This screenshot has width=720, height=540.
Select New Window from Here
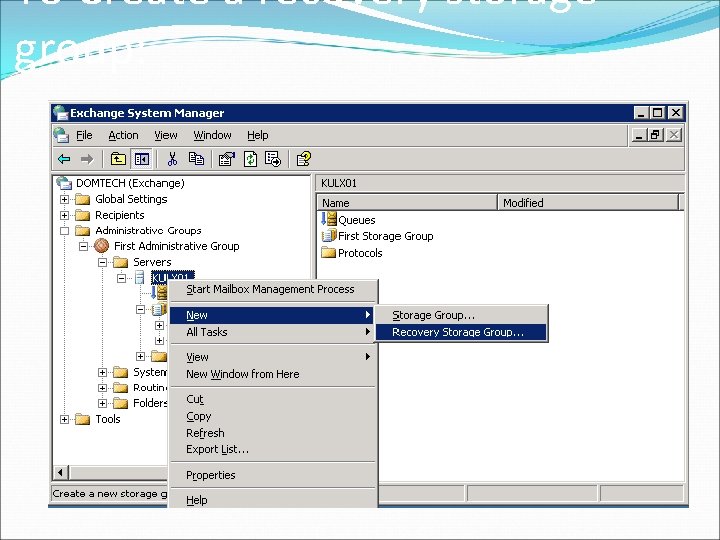(x=273, y=374)
